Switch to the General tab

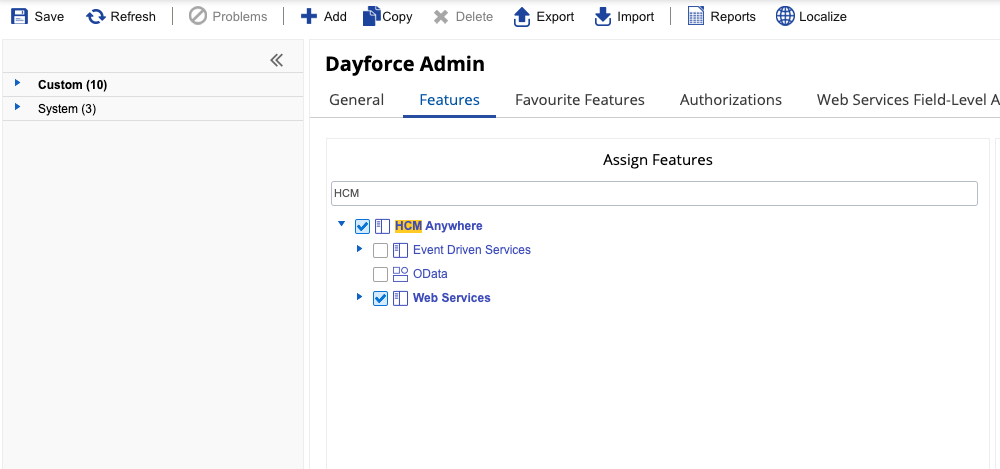356,100
